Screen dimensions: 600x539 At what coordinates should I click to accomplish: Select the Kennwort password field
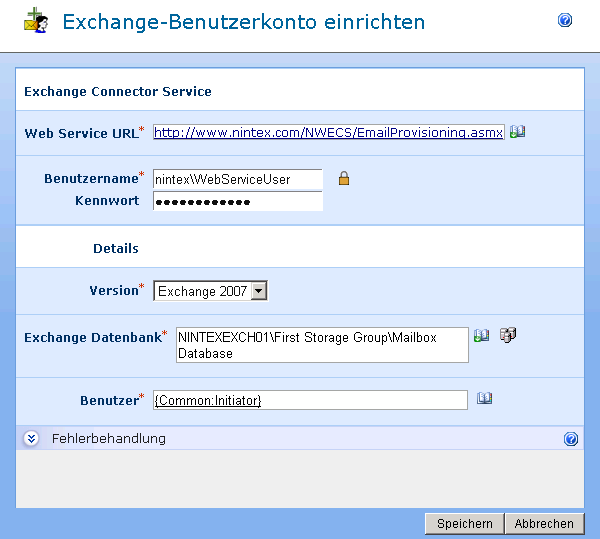click(237, 201)
